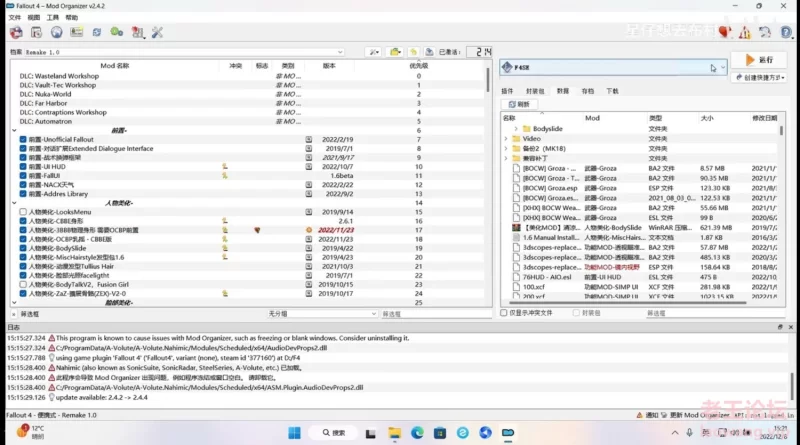The width and height of the screenshot is (800, 445).
Task: Click the 刷新 refresh button in data tab
Action: [519, 104]
